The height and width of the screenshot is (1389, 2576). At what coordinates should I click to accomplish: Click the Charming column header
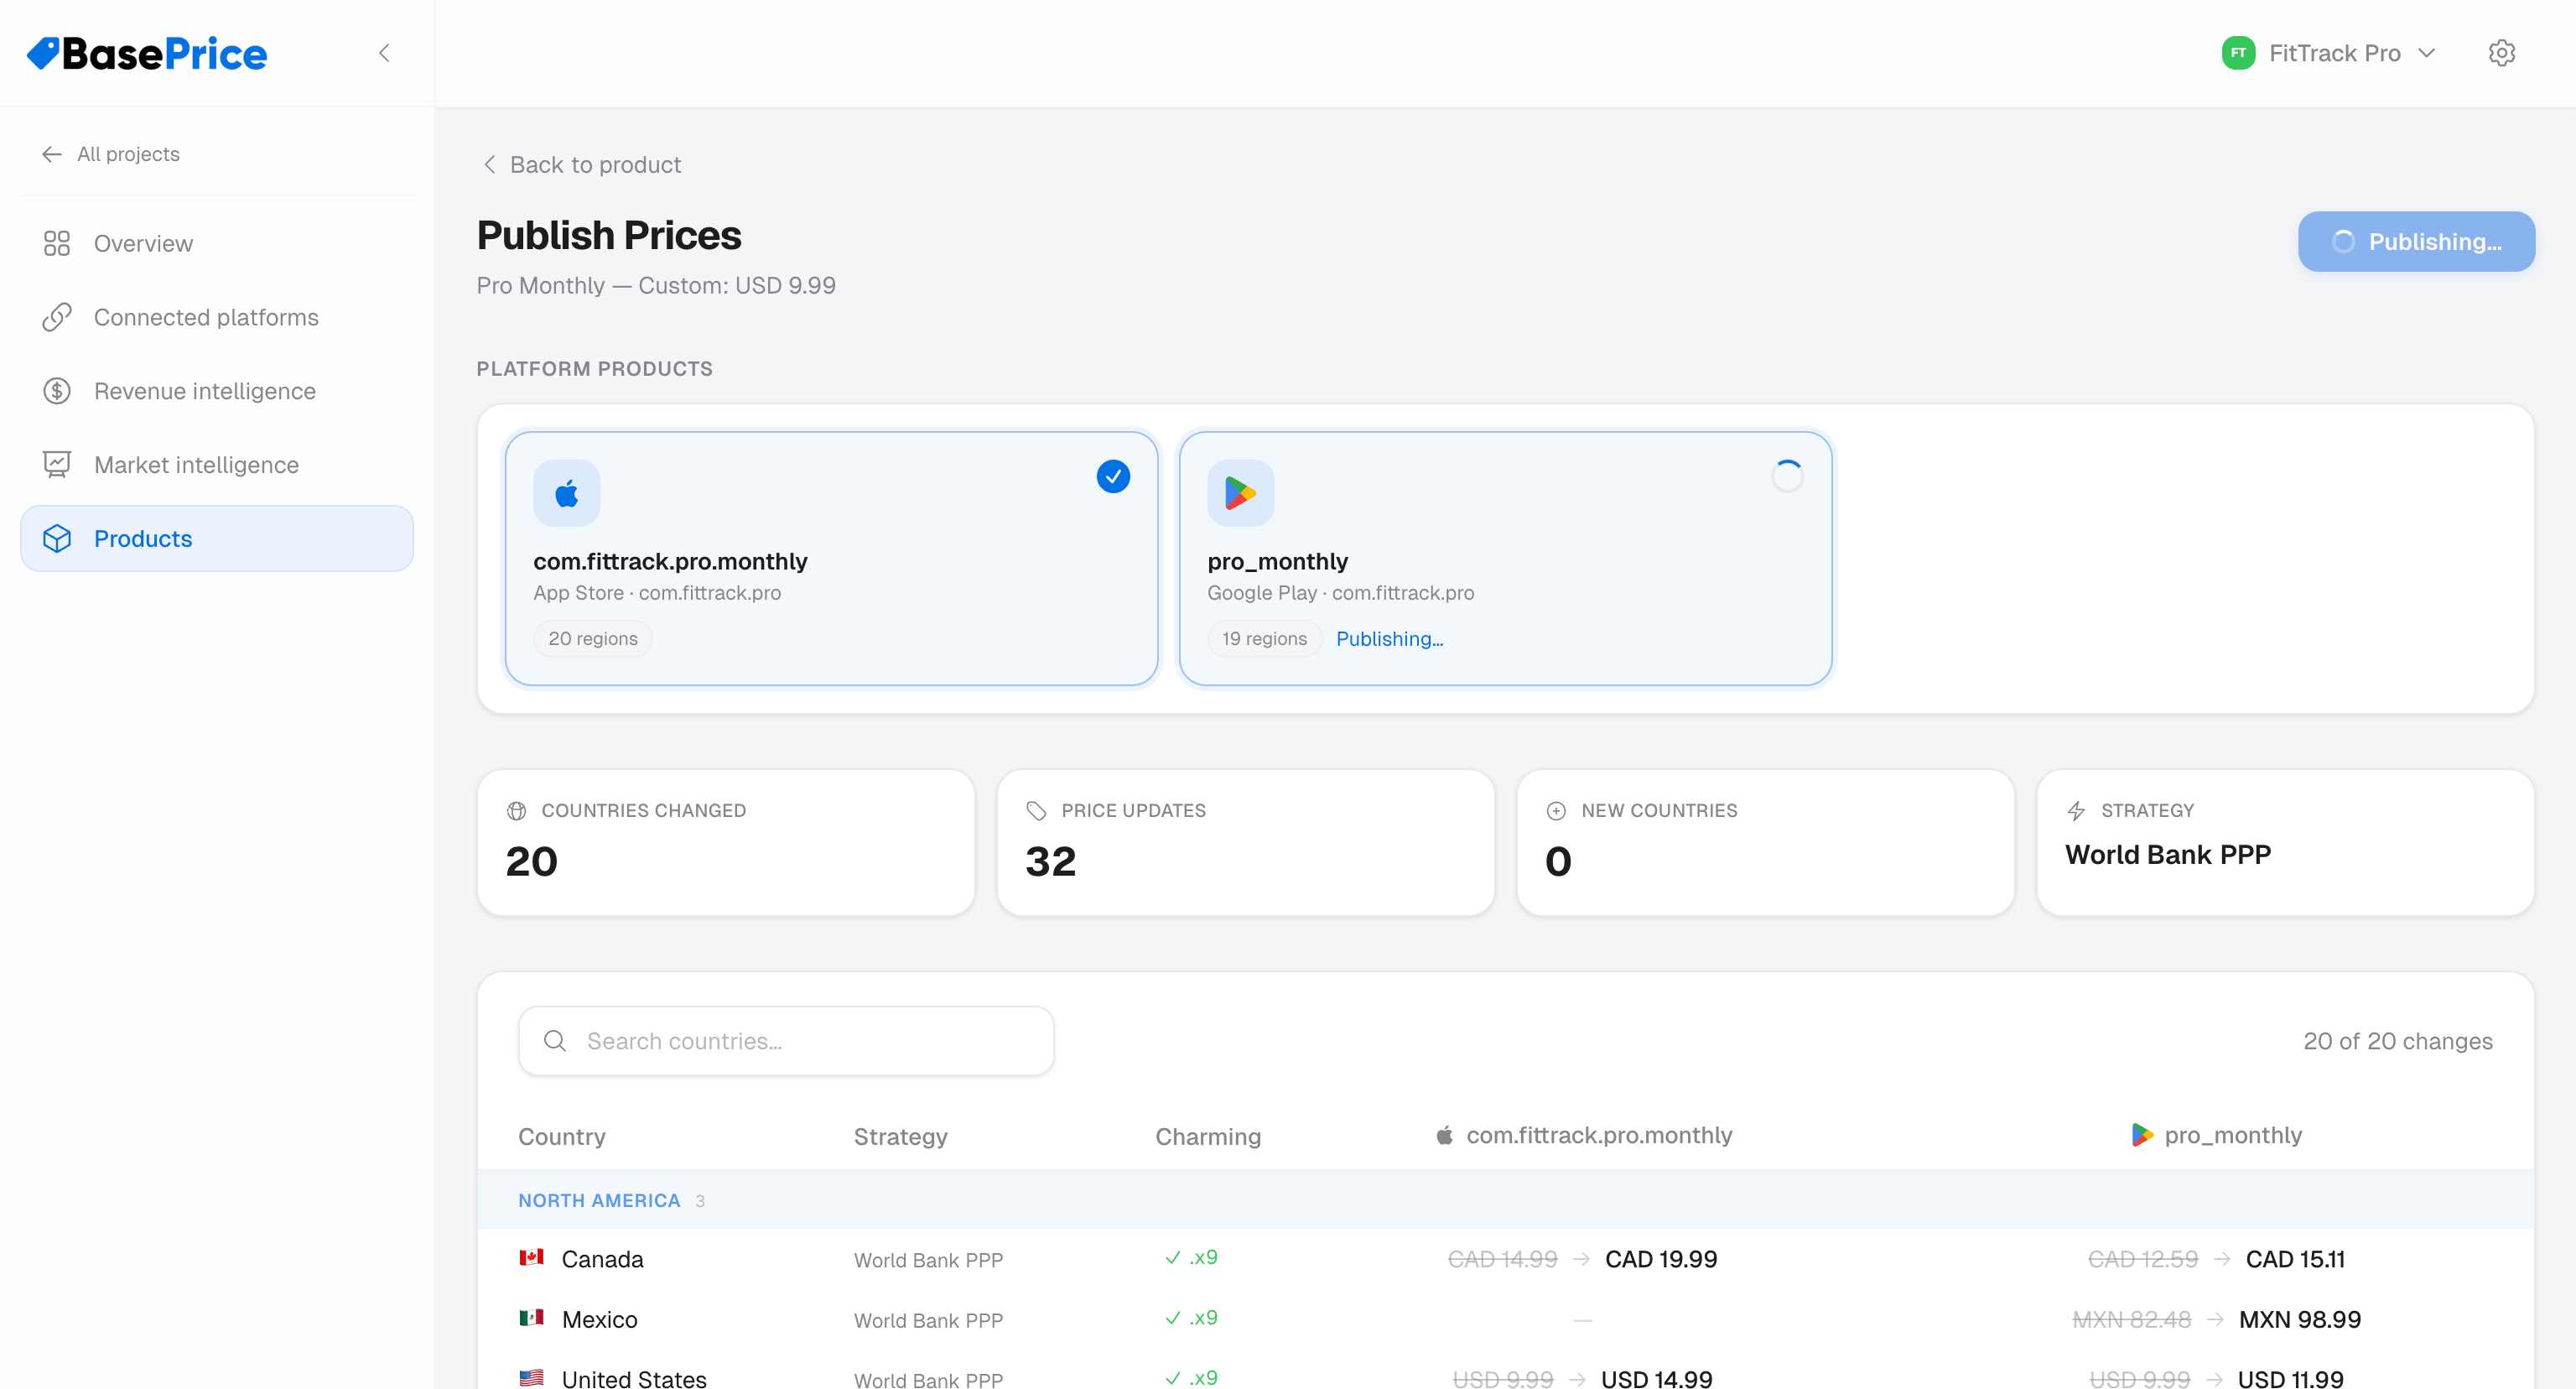tap(1207, 1137)
